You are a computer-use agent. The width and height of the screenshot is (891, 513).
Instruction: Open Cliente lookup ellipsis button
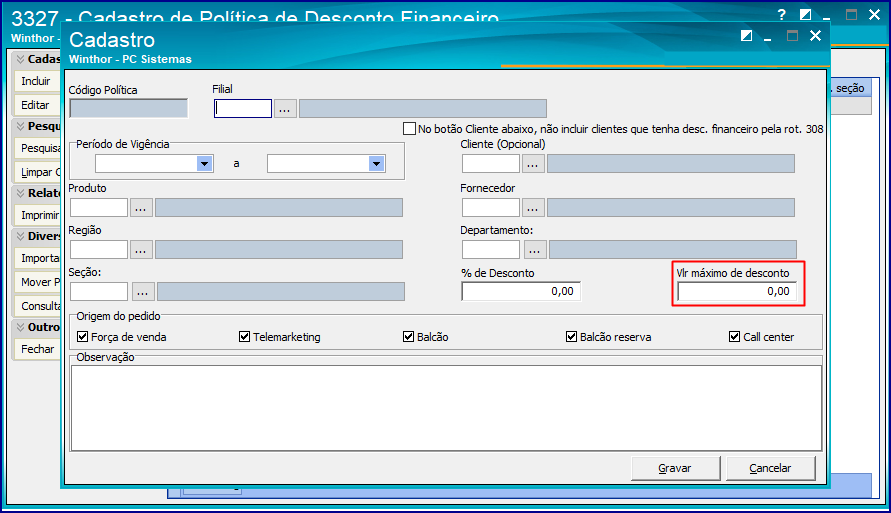(x=532, y=164)
